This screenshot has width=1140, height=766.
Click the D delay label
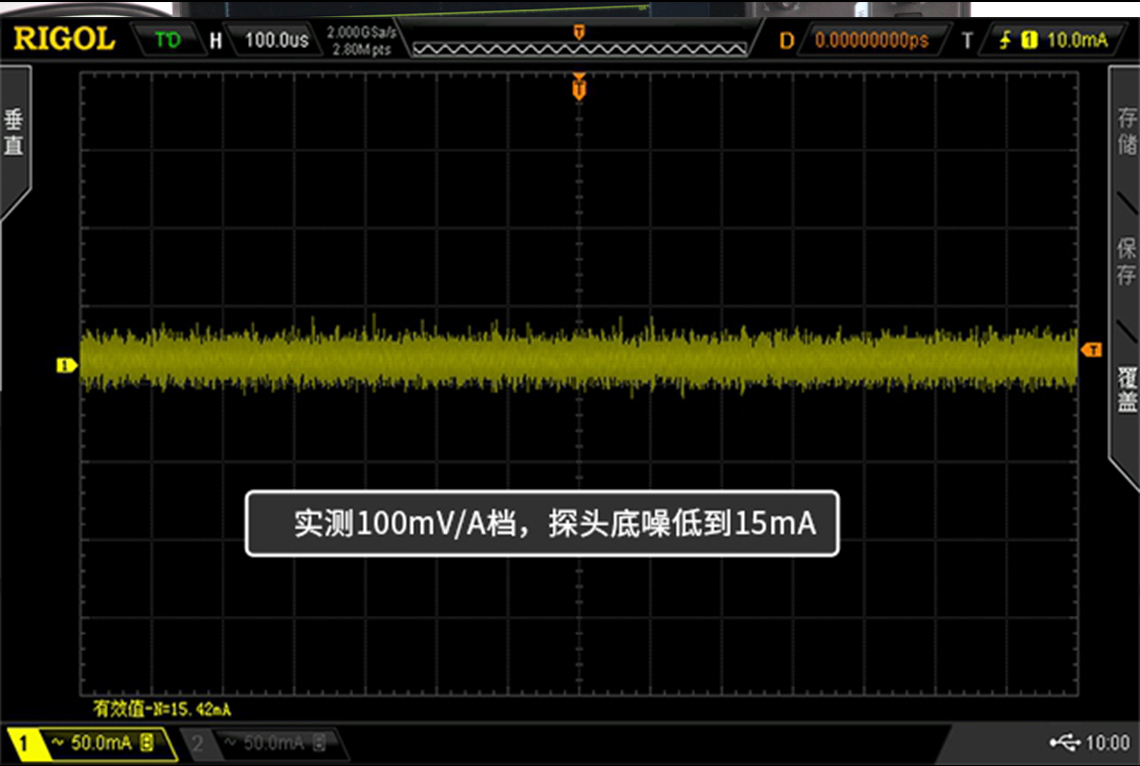786,41
